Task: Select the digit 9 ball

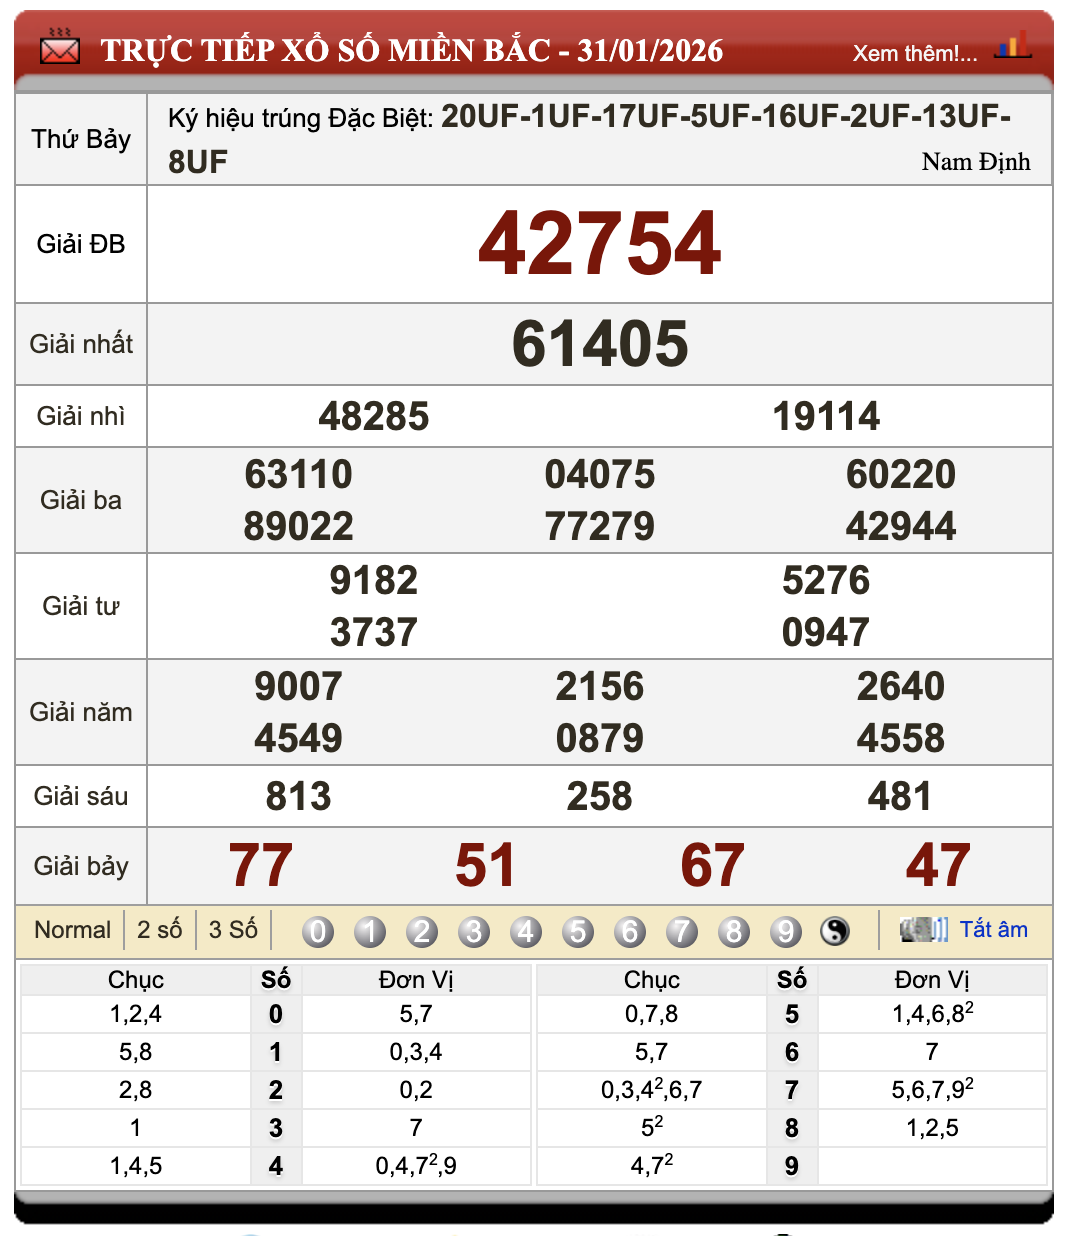Action: click(x=786, y=930)
